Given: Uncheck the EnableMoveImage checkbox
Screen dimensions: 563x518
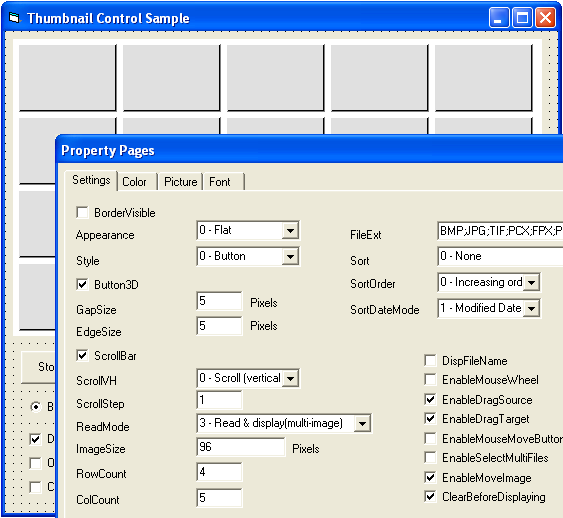Looking at the screenshot, I should tap(430, 477).
